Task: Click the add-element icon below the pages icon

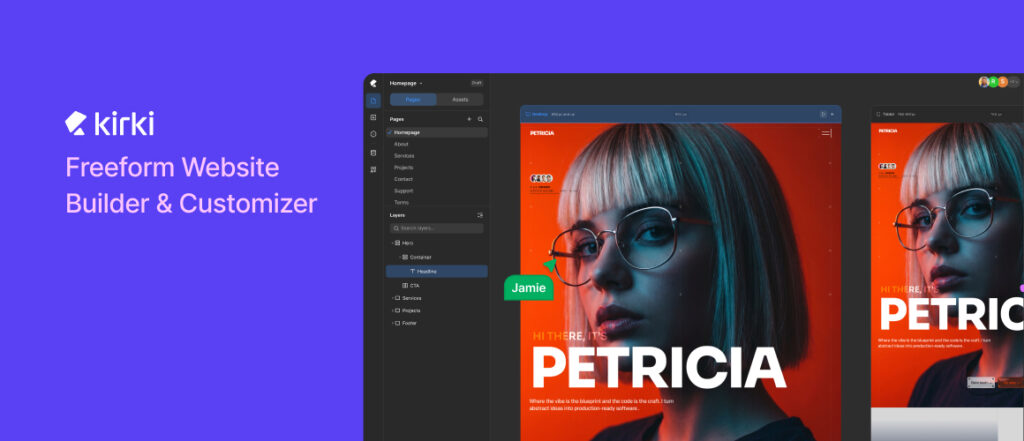Action: 373,118
